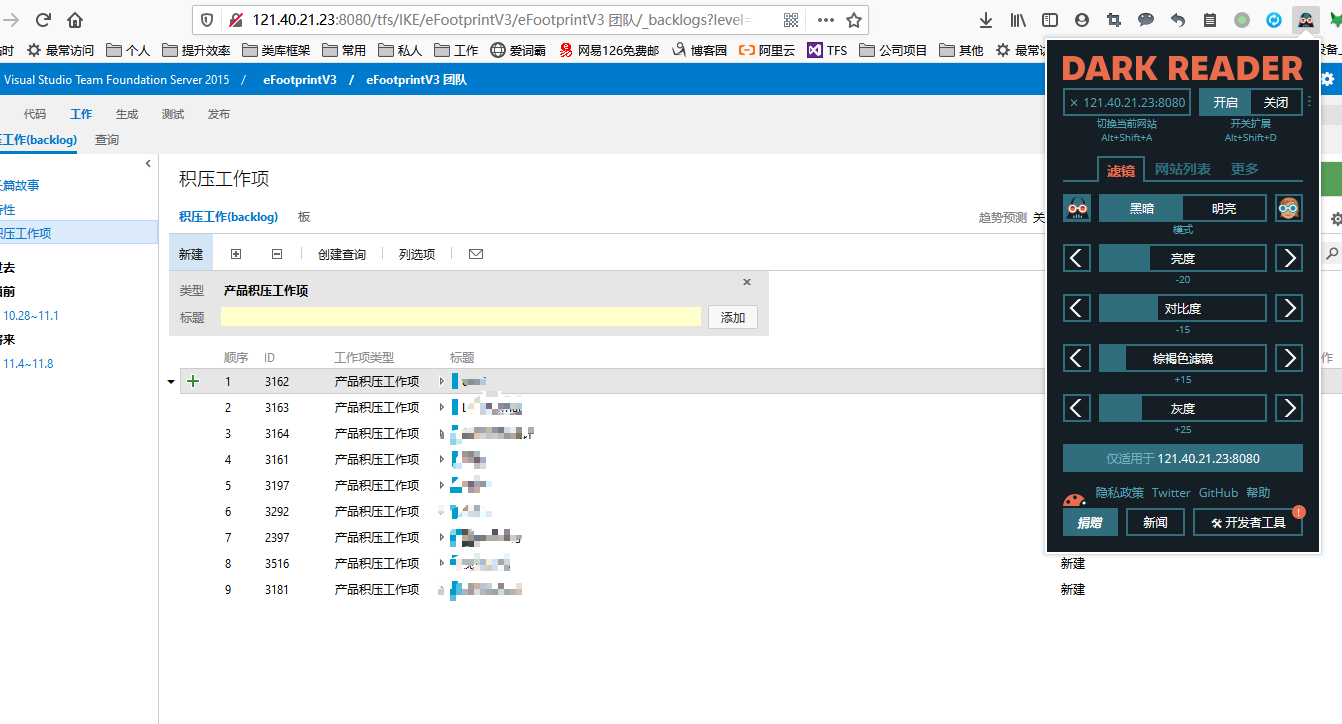This screenshot has width=1342, height=724.
Task: Click the email envelope icon in backlog toolbar
Action: pyautogui.click(x=476, y=254)
